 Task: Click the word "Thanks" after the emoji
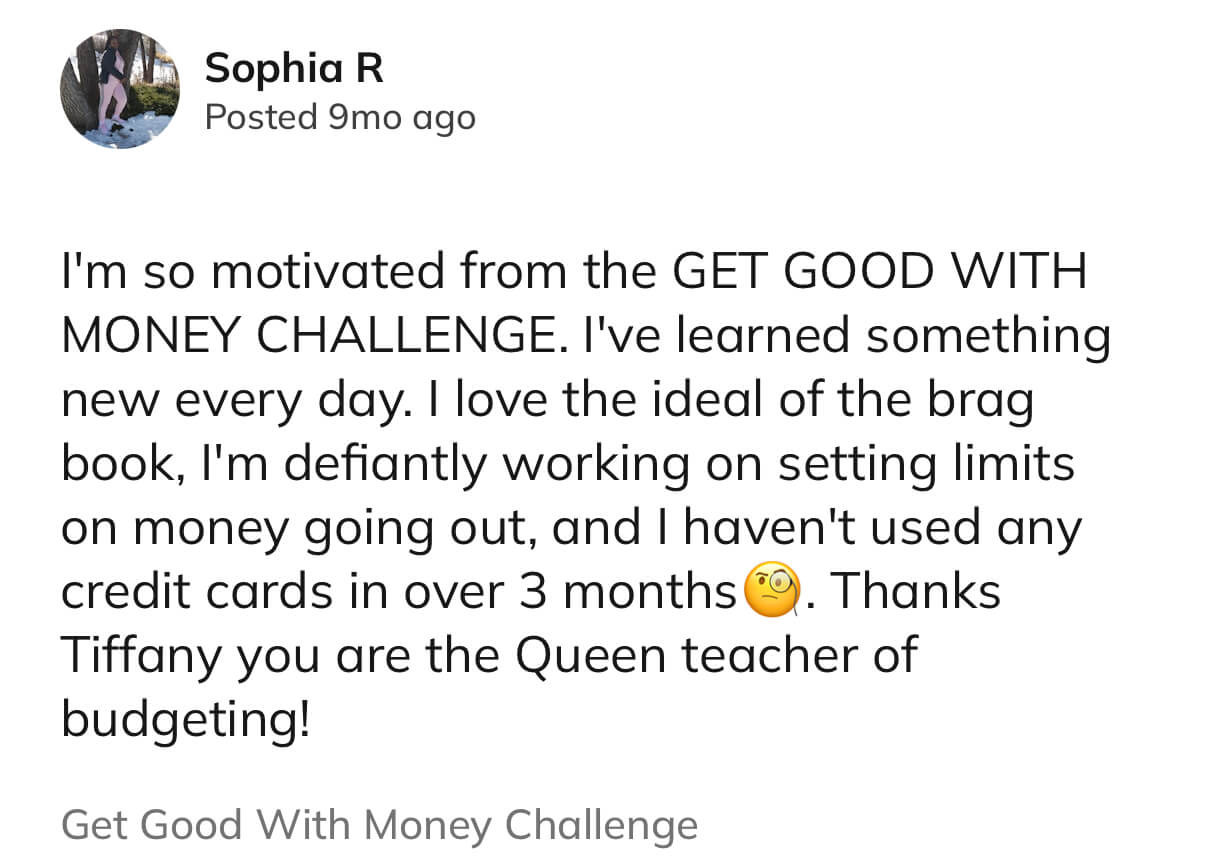pyautogui.click(x=915, y=592)
